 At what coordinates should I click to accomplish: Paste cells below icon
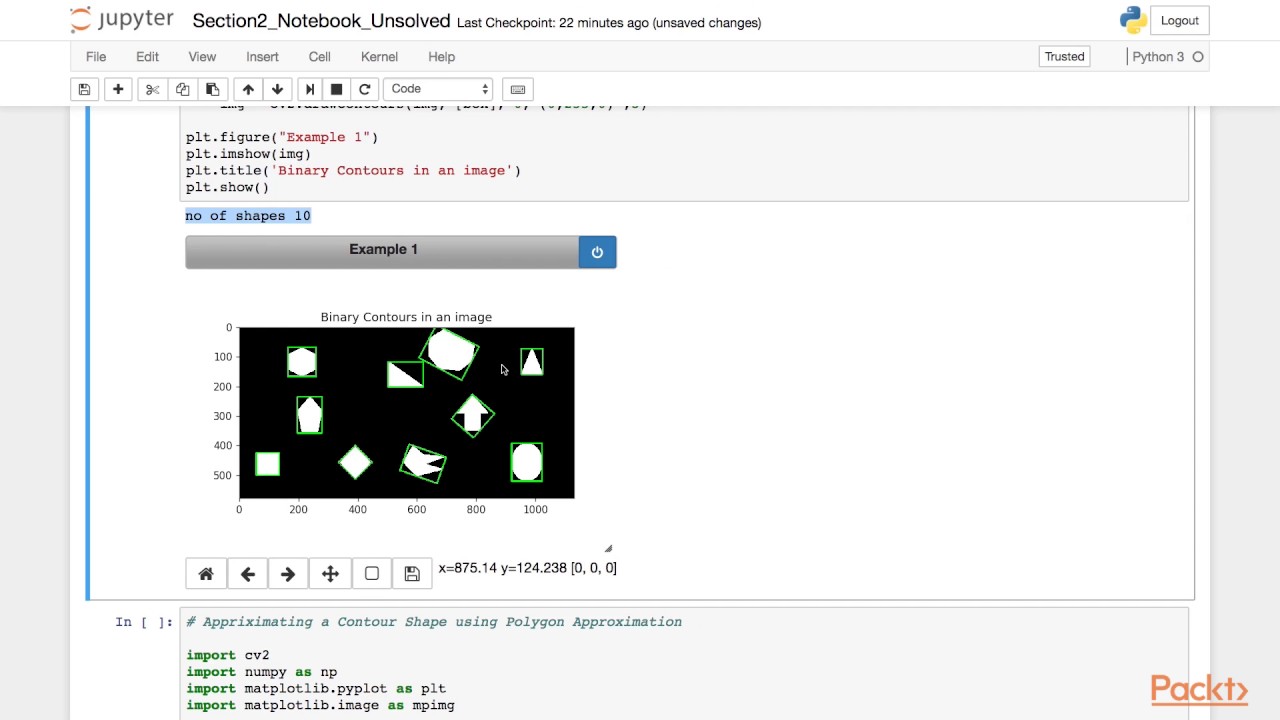coord(212,89)
